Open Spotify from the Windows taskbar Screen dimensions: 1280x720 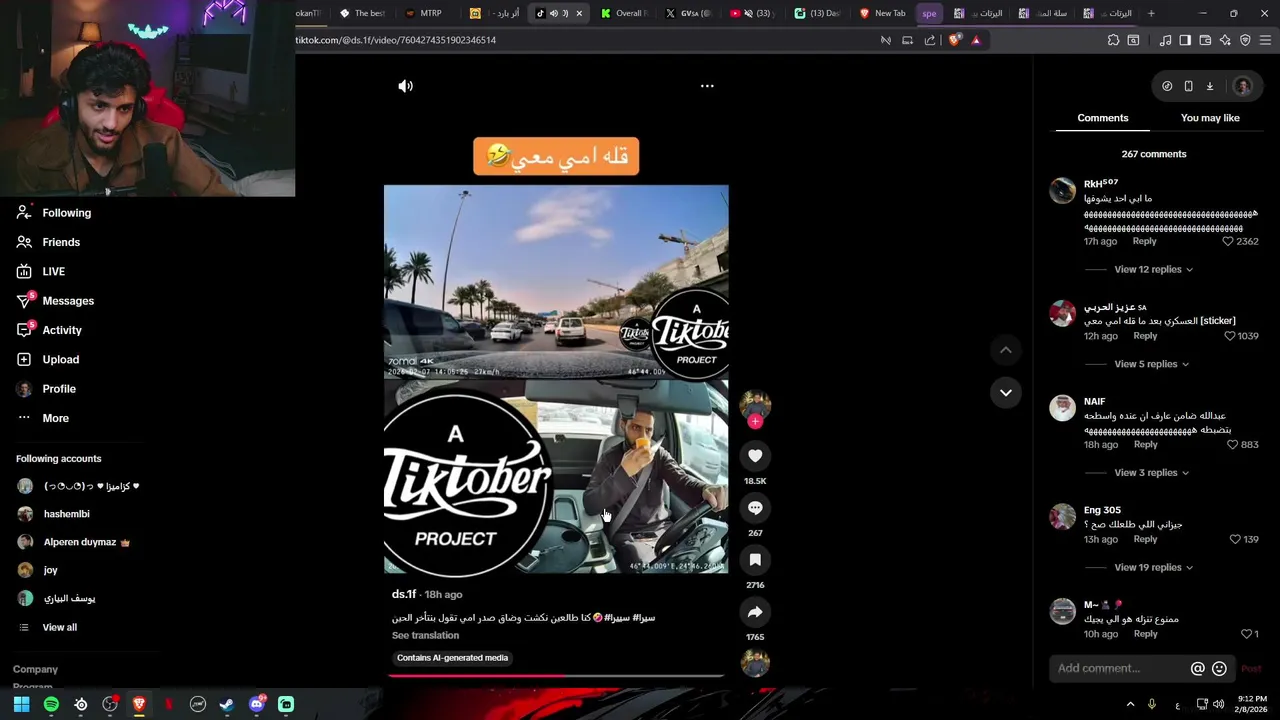51,704
